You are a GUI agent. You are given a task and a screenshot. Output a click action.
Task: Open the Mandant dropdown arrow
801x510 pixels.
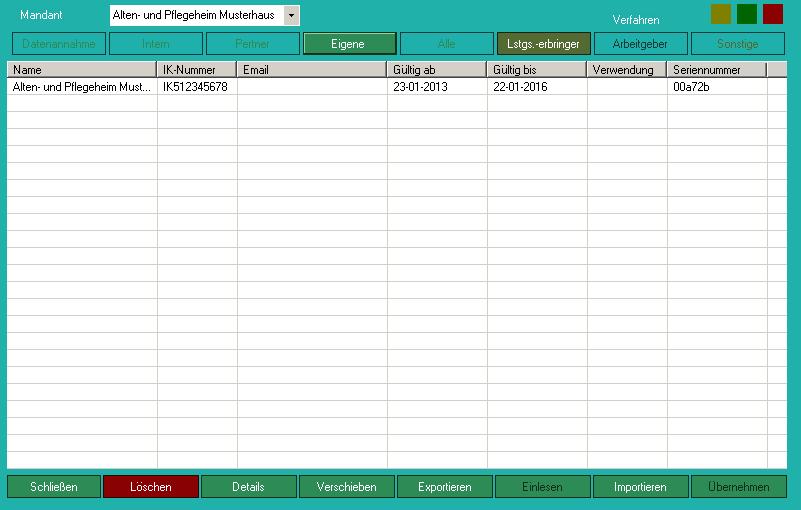tap(292, 15)
